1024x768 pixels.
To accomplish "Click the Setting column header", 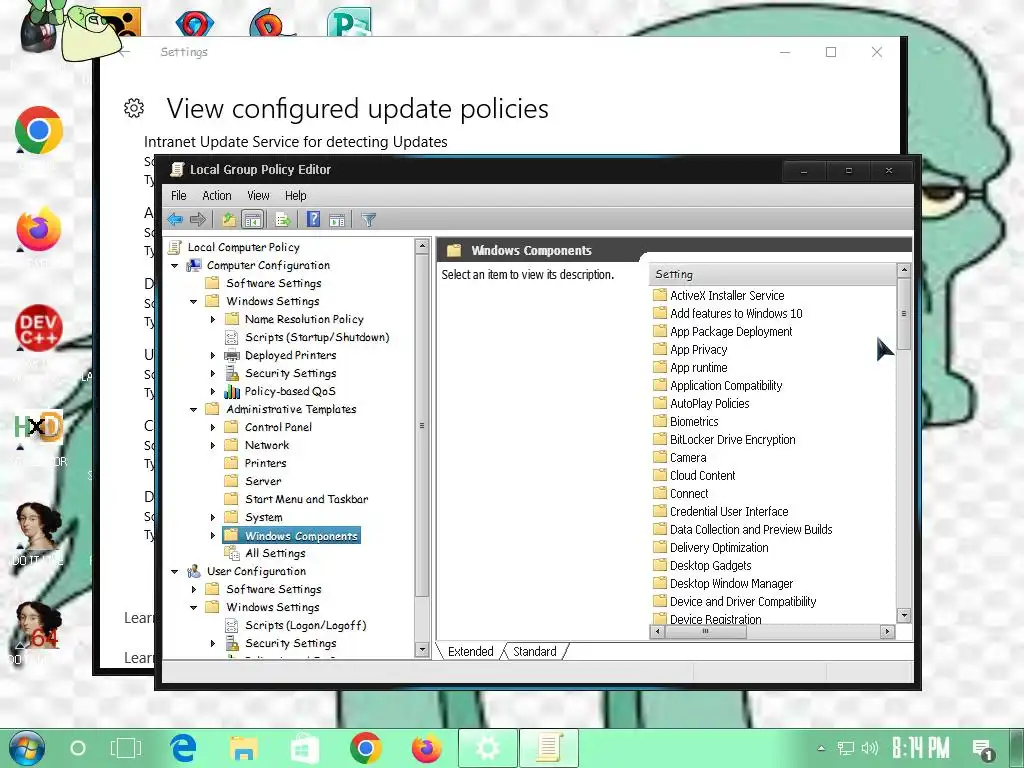I will (773, 274).
